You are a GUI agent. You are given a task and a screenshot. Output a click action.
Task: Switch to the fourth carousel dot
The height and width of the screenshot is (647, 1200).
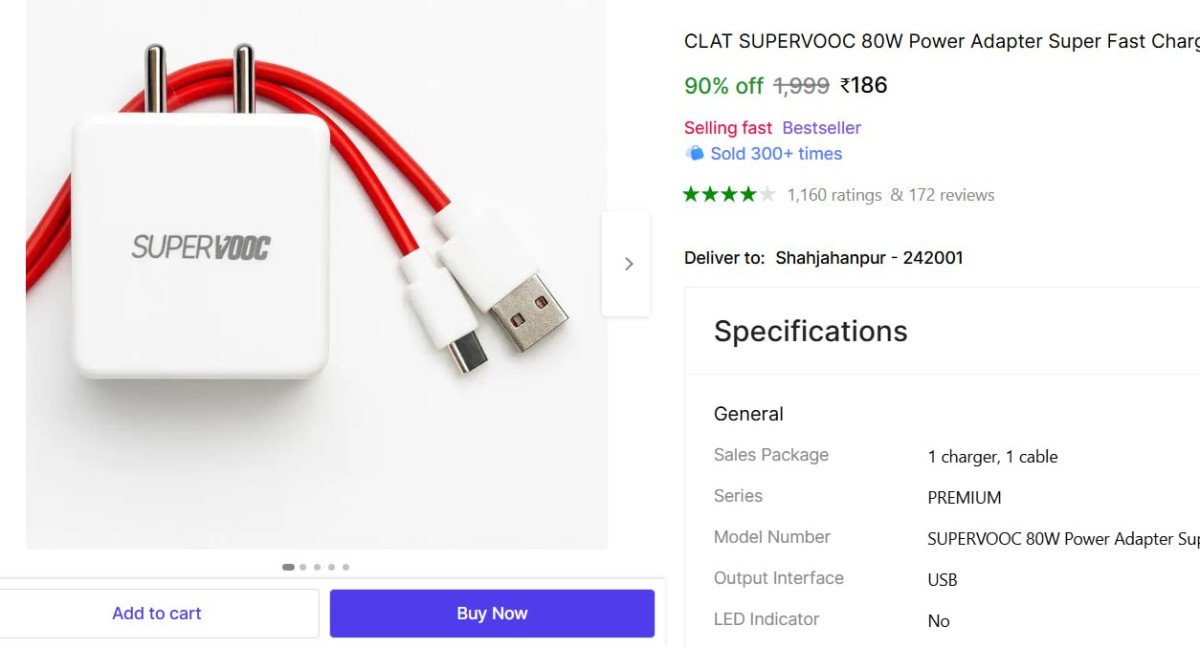tap(332, 567)
